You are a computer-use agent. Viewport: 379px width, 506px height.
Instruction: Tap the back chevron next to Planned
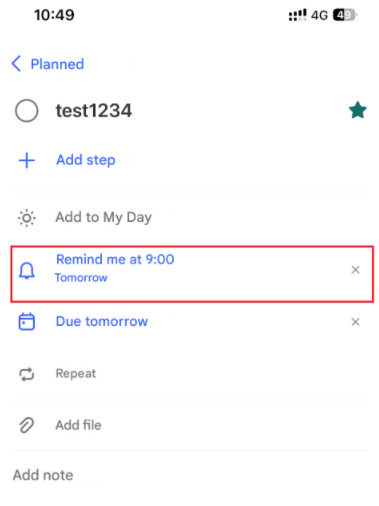(x=16, y=63)
